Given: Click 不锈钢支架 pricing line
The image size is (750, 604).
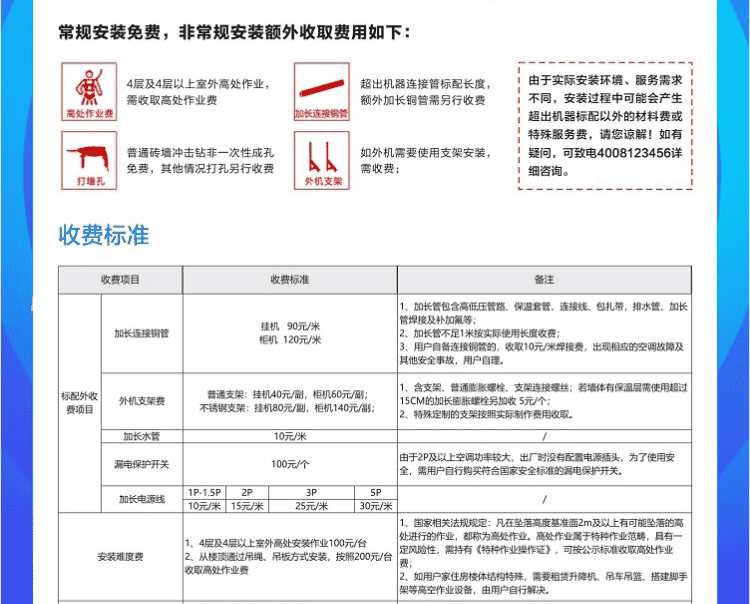Looking at the screenshot, I should 287,408.
